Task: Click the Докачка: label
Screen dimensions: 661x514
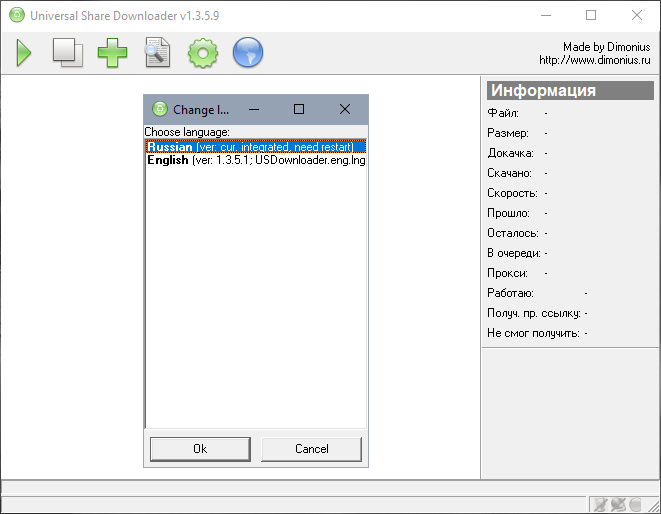Action: point(511,153)
